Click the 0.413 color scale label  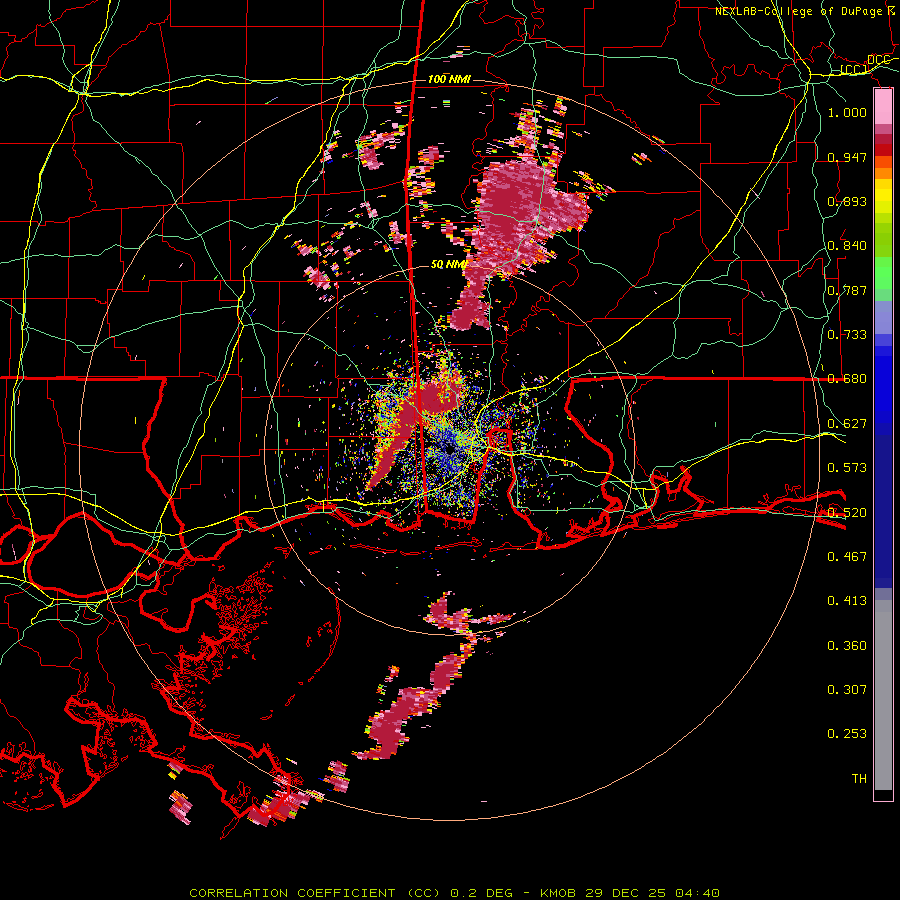pyautogui.click(x=847, y=601)
